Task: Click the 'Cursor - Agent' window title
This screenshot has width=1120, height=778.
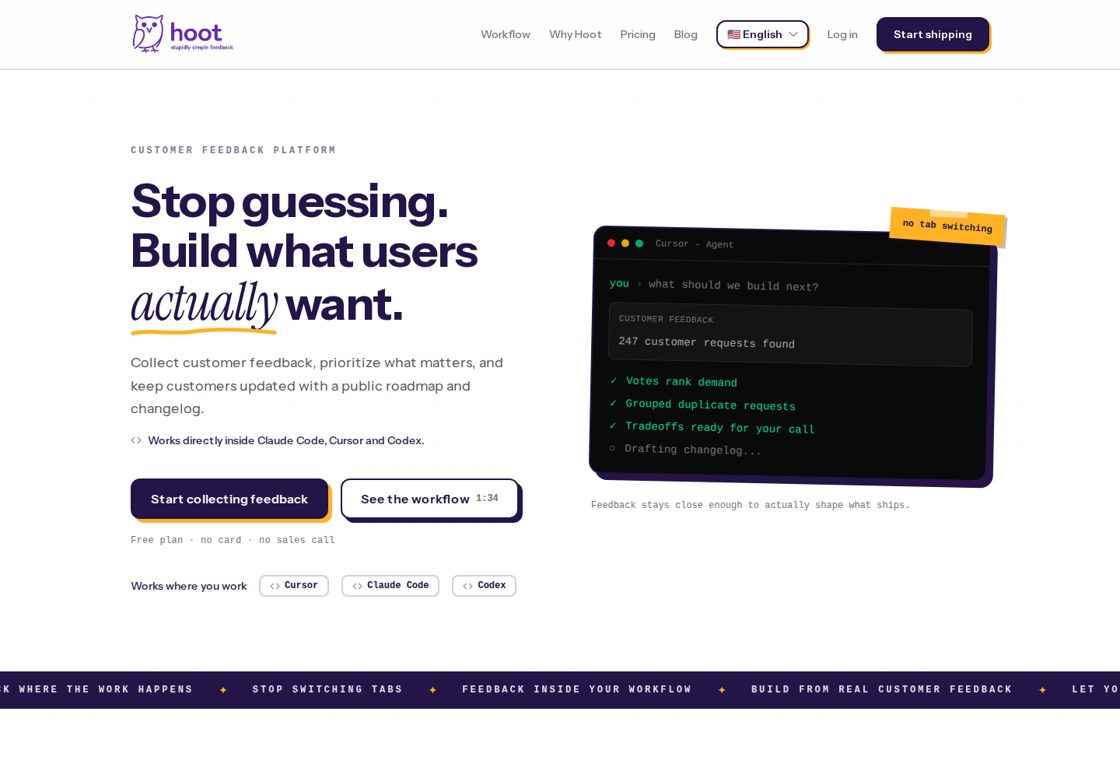Action: [x=694, y=244]
